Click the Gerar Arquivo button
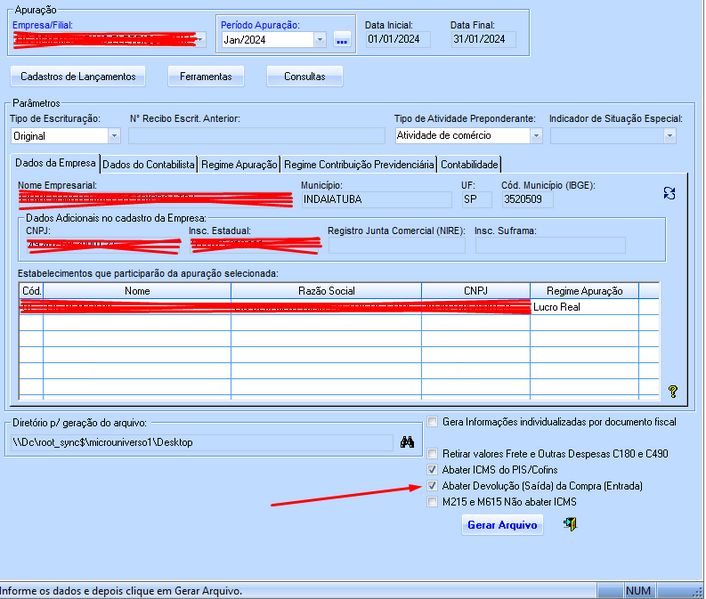Screen dimensions: 706x599 pos(502,525)
